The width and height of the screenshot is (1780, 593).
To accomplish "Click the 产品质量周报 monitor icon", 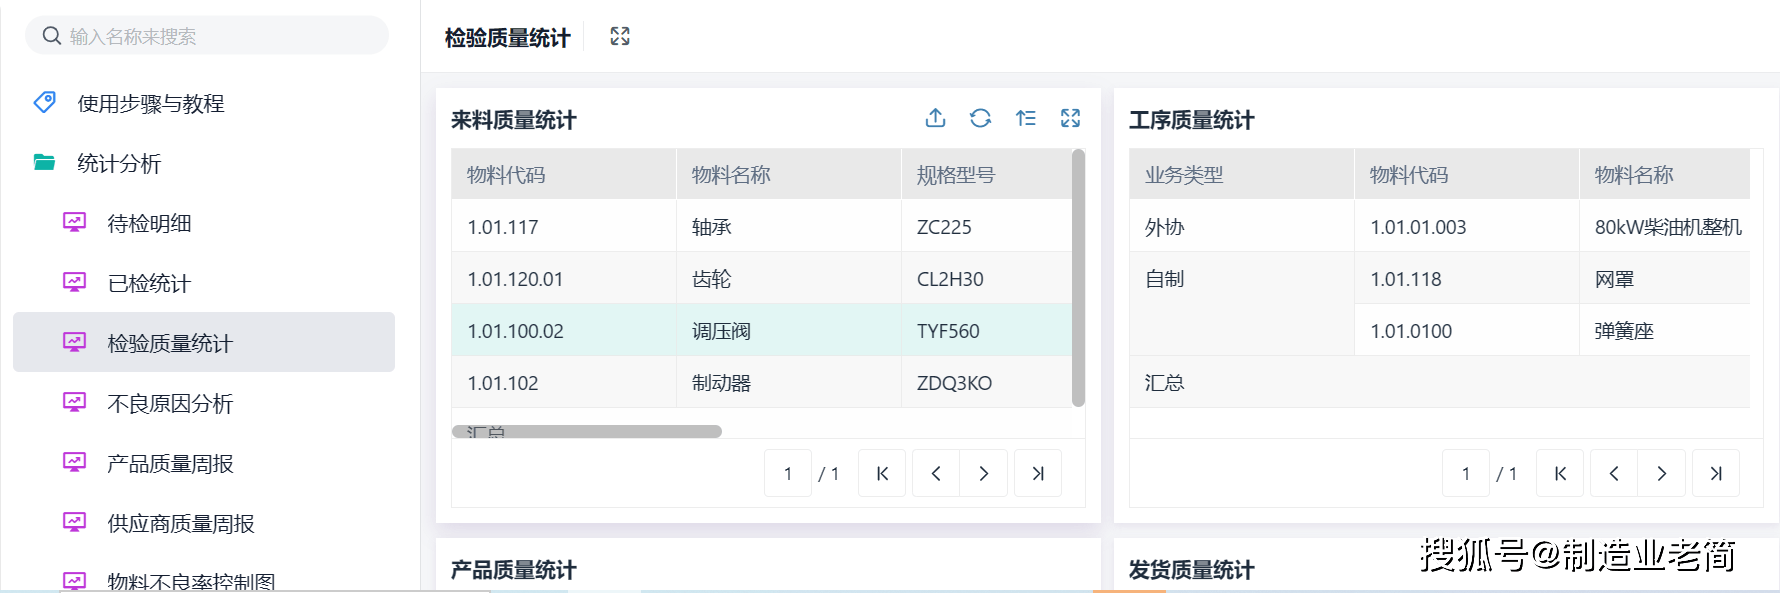I will [x=75, y=462].
